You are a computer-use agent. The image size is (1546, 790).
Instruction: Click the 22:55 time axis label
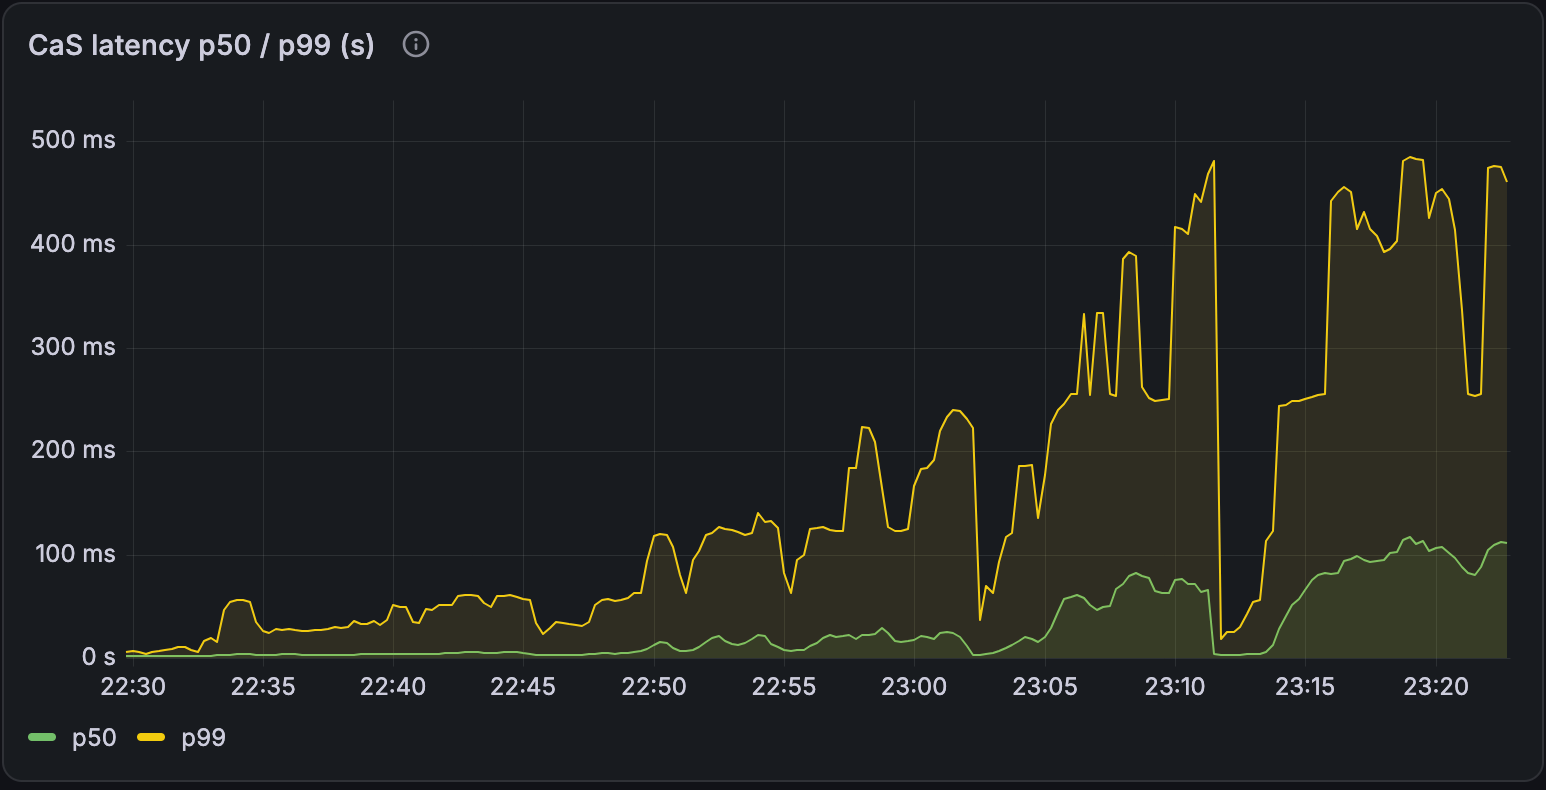[784, 687]
